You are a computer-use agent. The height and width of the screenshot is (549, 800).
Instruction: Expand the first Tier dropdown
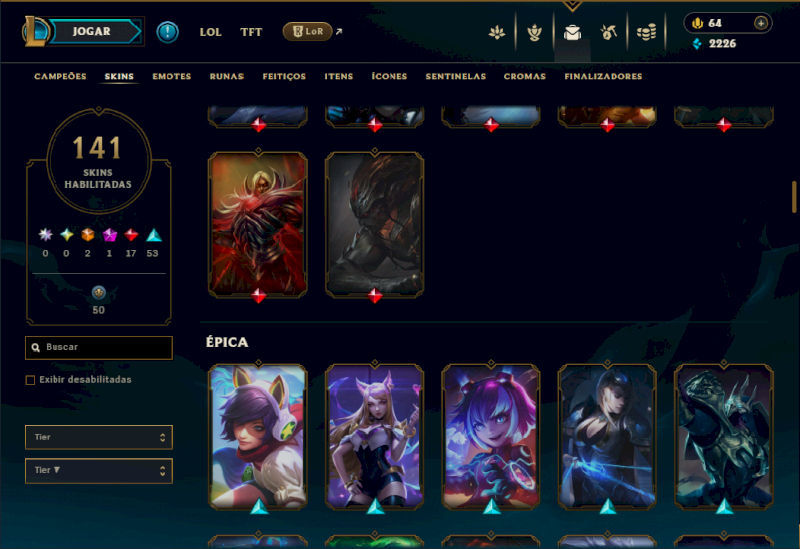tap(99, 437)
